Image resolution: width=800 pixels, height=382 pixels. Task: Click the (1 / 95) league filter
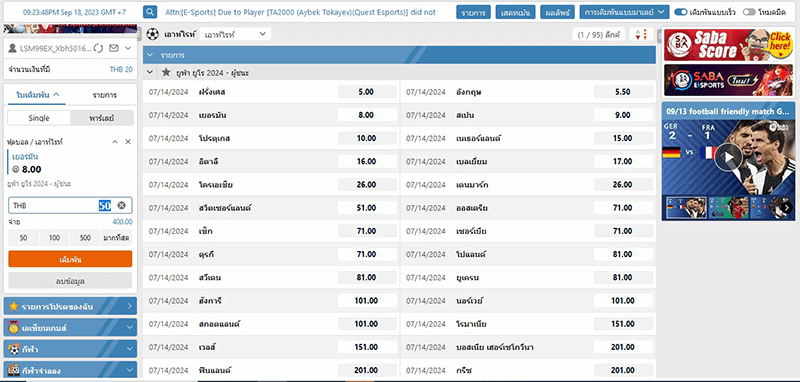598,35
